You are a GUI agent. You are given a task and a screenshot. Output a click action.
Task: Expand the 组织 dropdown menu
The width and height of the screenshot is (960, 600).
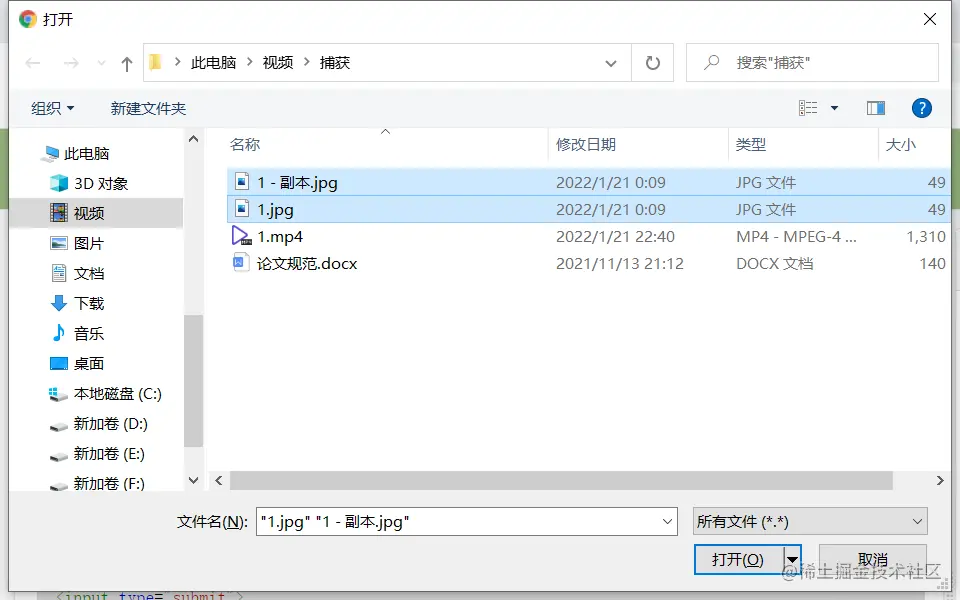[x=52, y=108]
